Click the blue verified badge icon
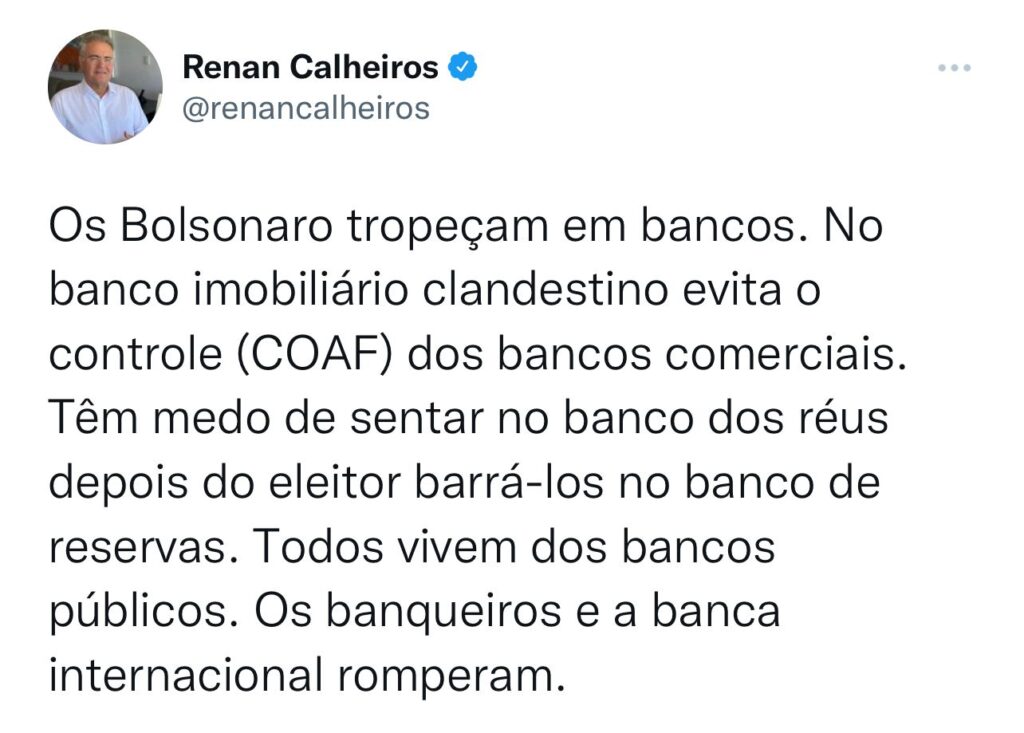This screenshot has width=1024, height=733. tap(461, 67)
